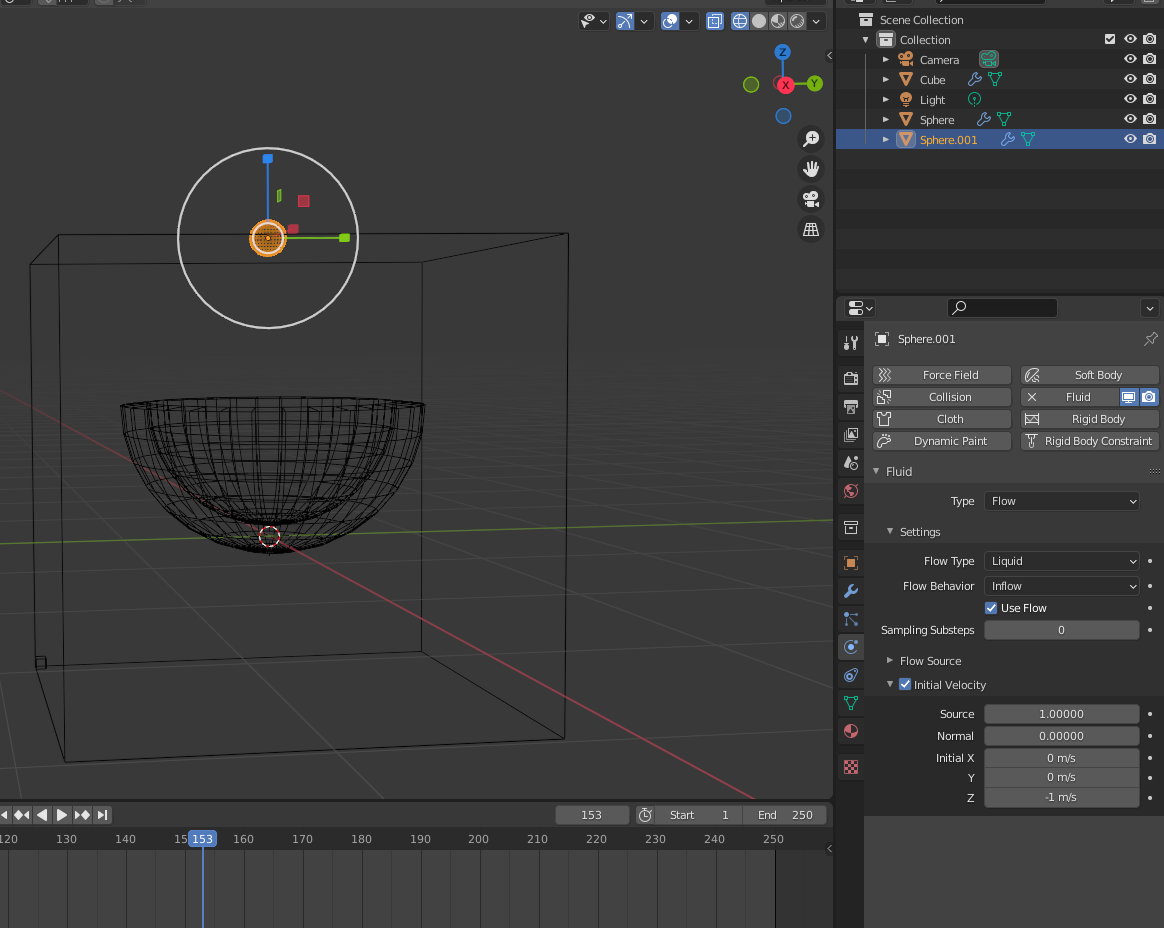Hide Light in viewport via eye icon
This screenshot has width=1164, height=928.
click(1130, 99)
